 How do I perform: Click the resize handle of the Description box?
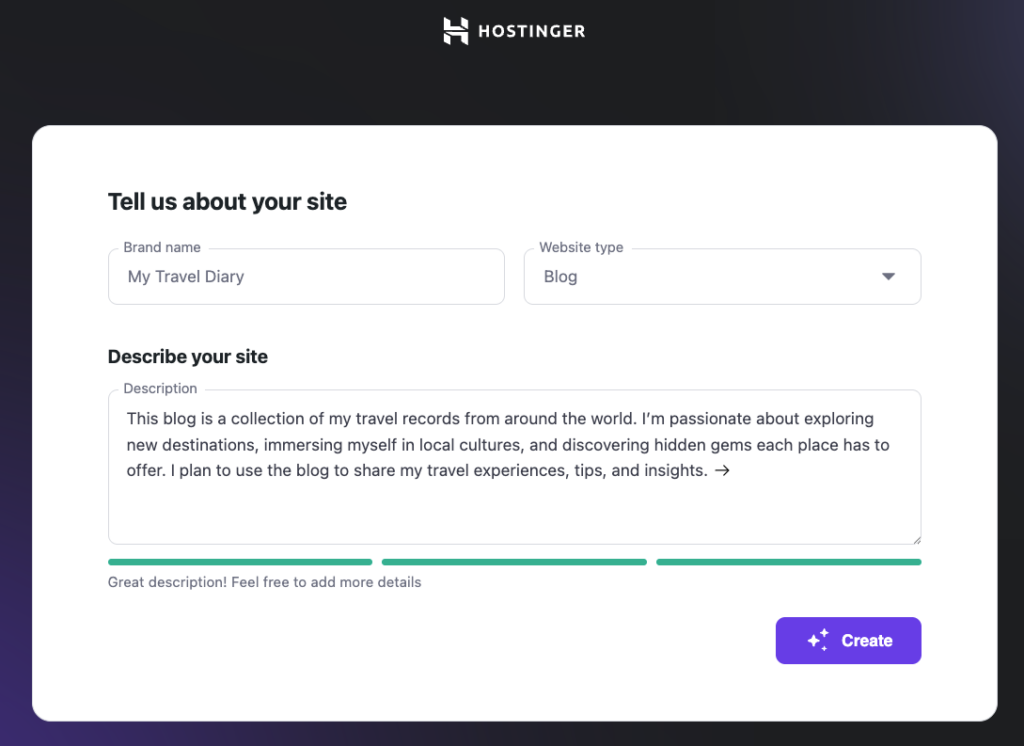point(914,538)
